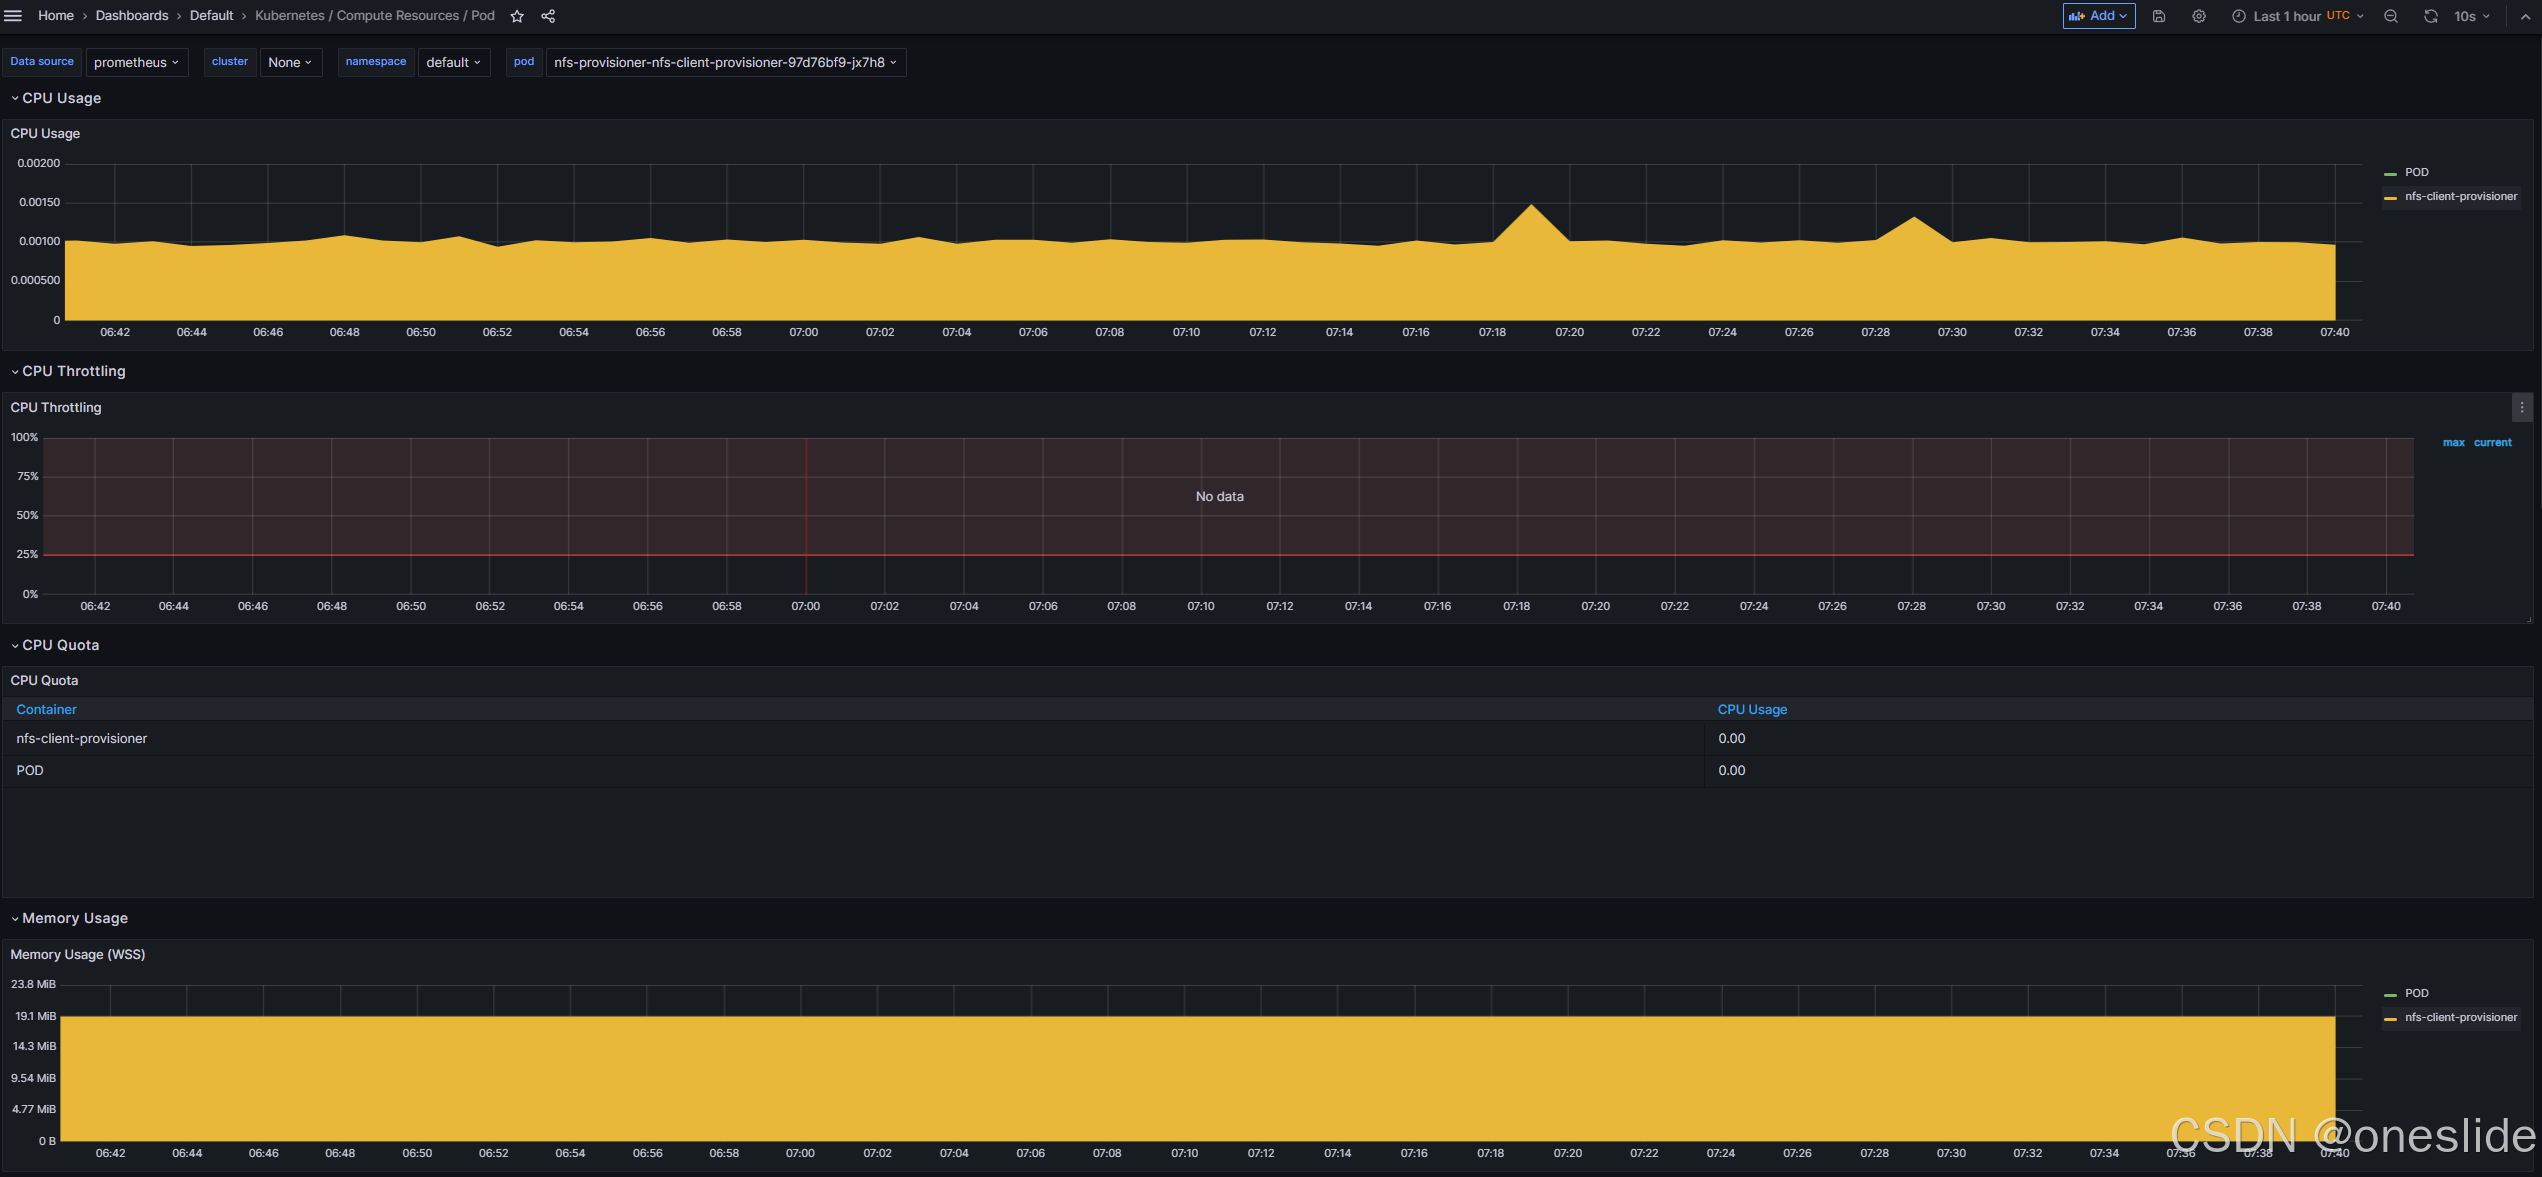Image resolution: width=2542 pixels, height=1177 pixels.
Task: Click the share dashboard icon
Action: [x=548, y=16]
